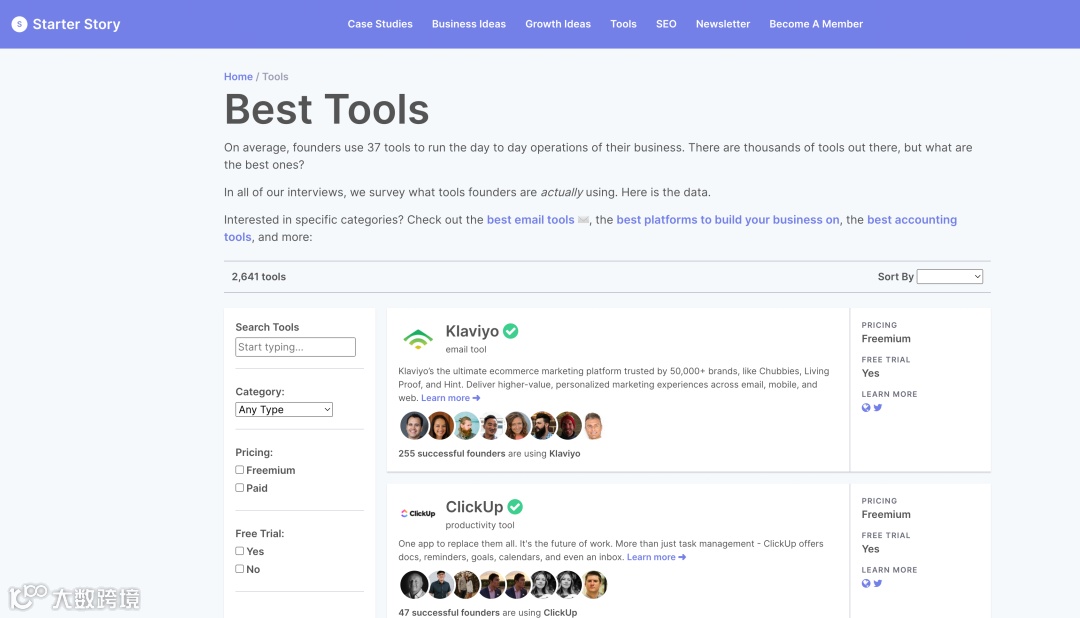Click Learn more in the Klaviyo description
Viewport: 1080px width, 618px height.
pos(450,398)
